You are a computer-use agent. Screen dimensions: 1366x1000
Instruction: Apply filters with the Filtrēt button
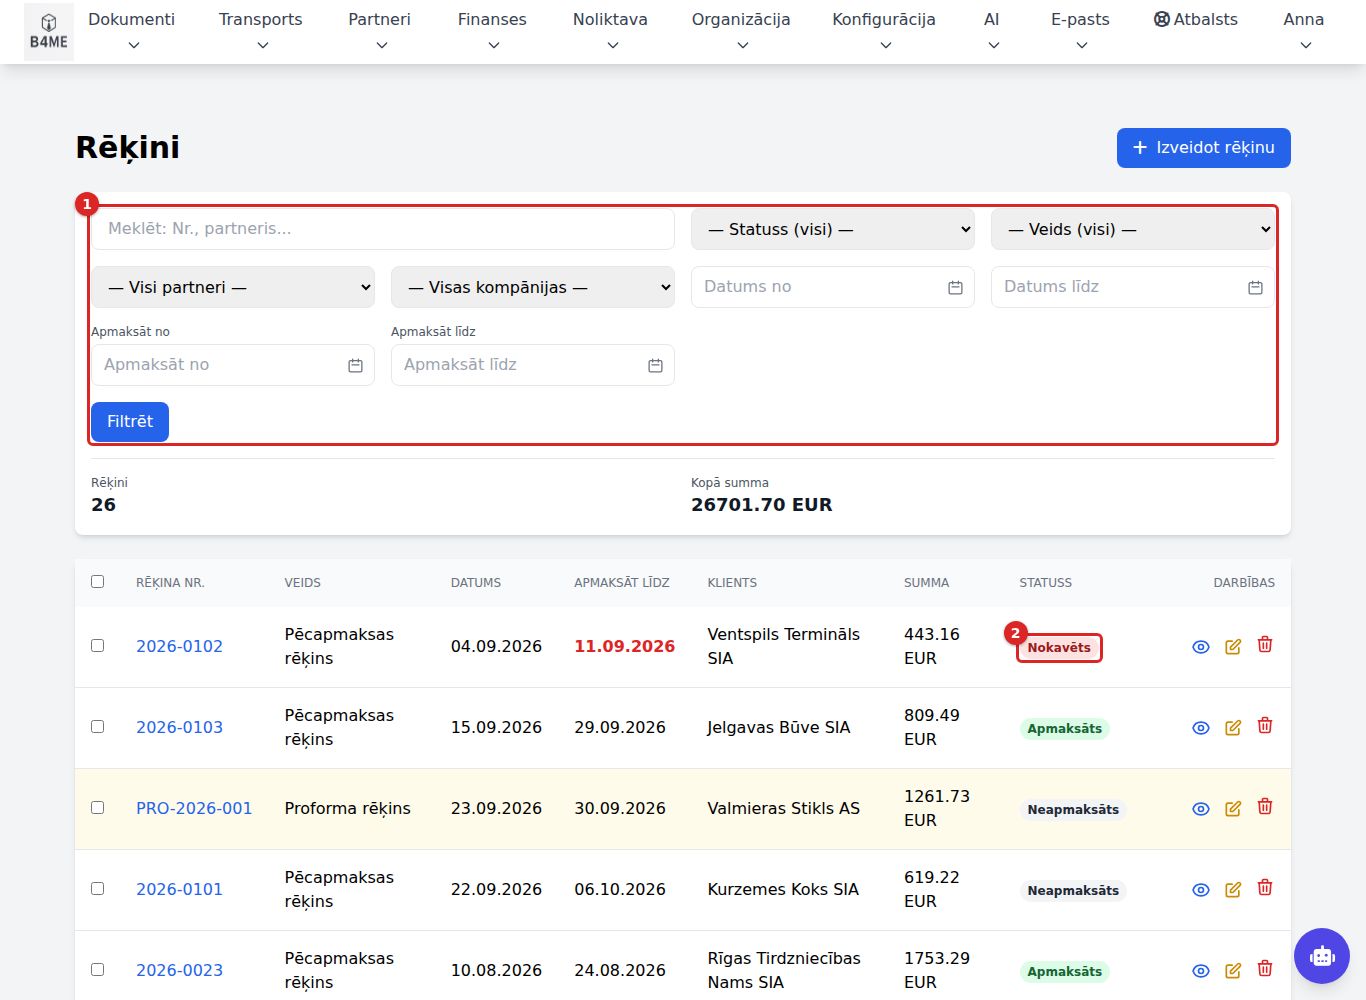130,422
